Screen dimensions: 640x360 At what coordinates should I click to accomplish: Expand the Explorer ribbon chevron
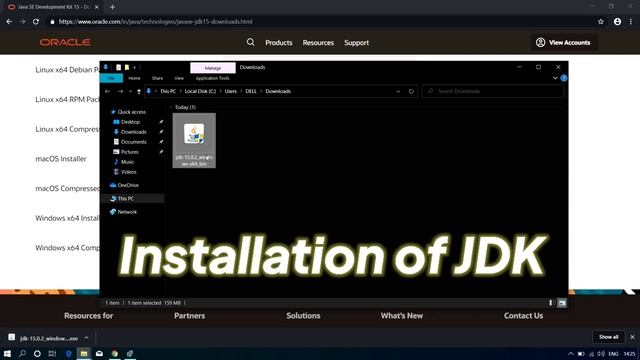[x=555, y=78]
